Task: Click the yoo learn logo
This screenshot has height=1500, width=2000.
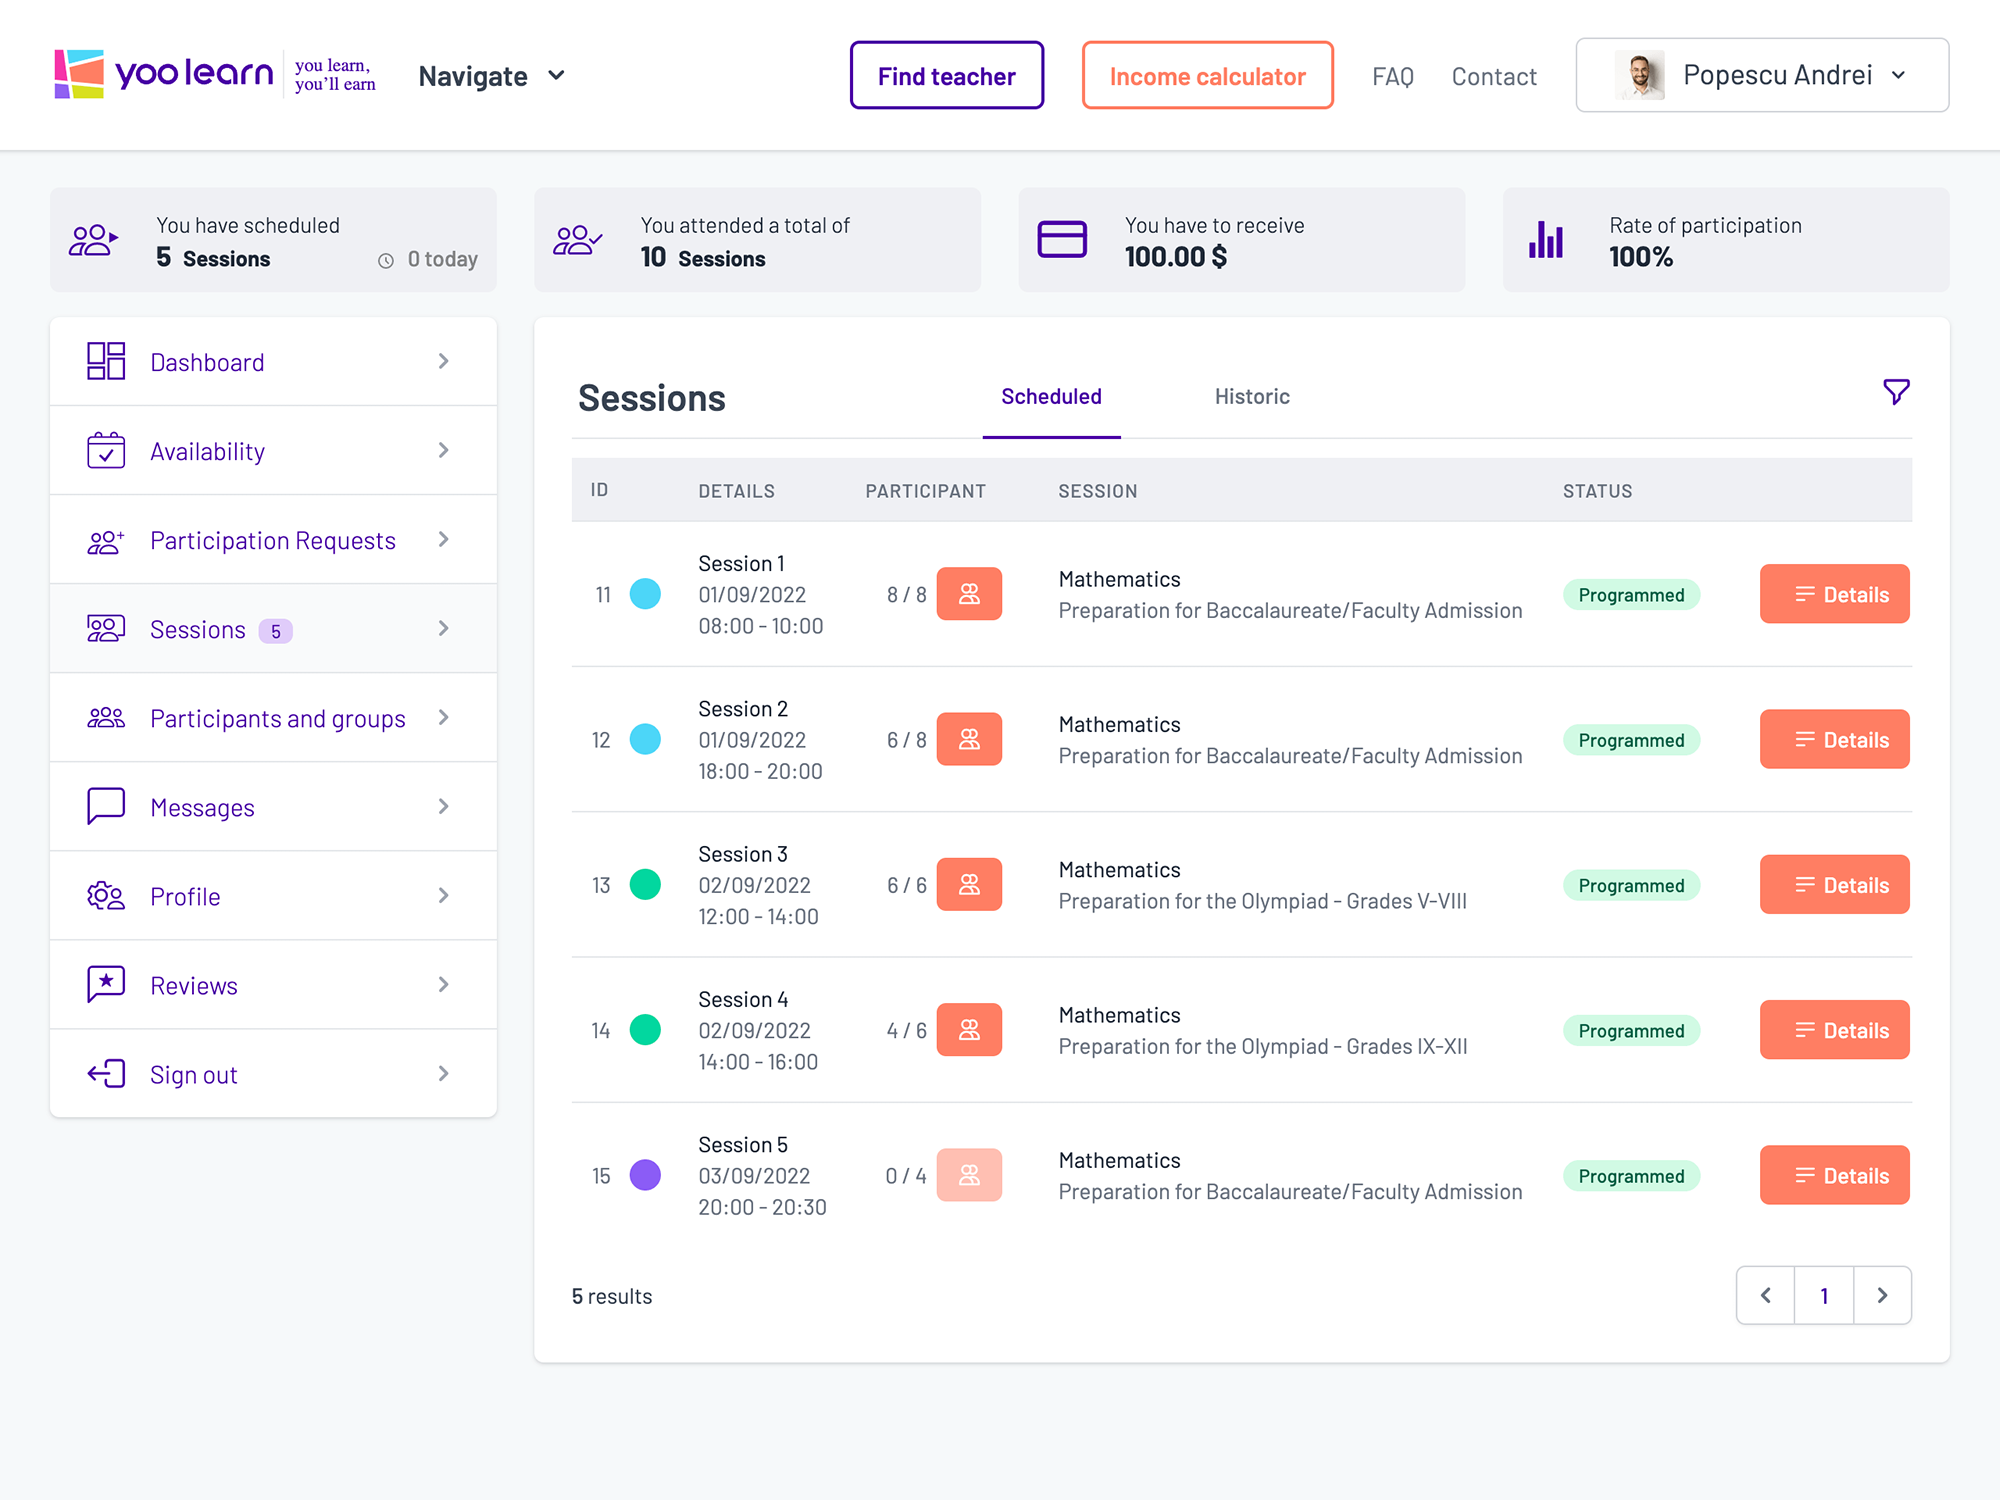Action: 165,75
